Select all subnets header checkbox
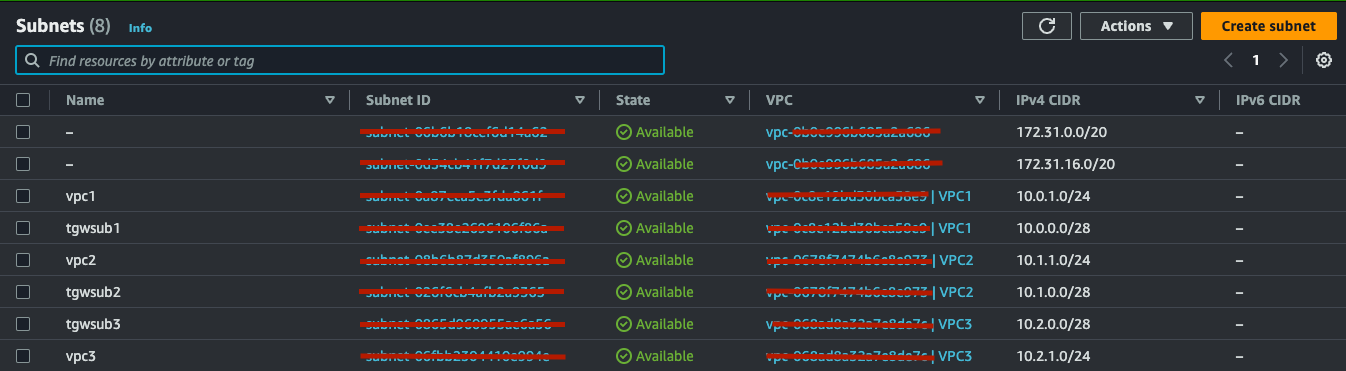Viewport: 1346px width, 371px height. tap(23, 100)
